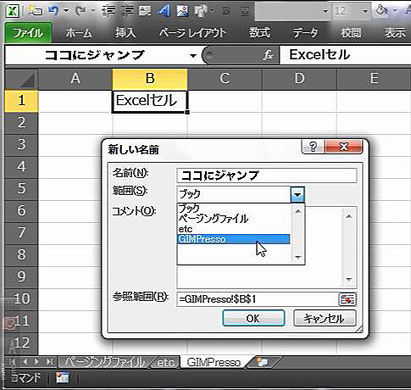Click the comment box's scroll up arrow
This screenshot has height=390, width=411.
(x=349, y=216)
